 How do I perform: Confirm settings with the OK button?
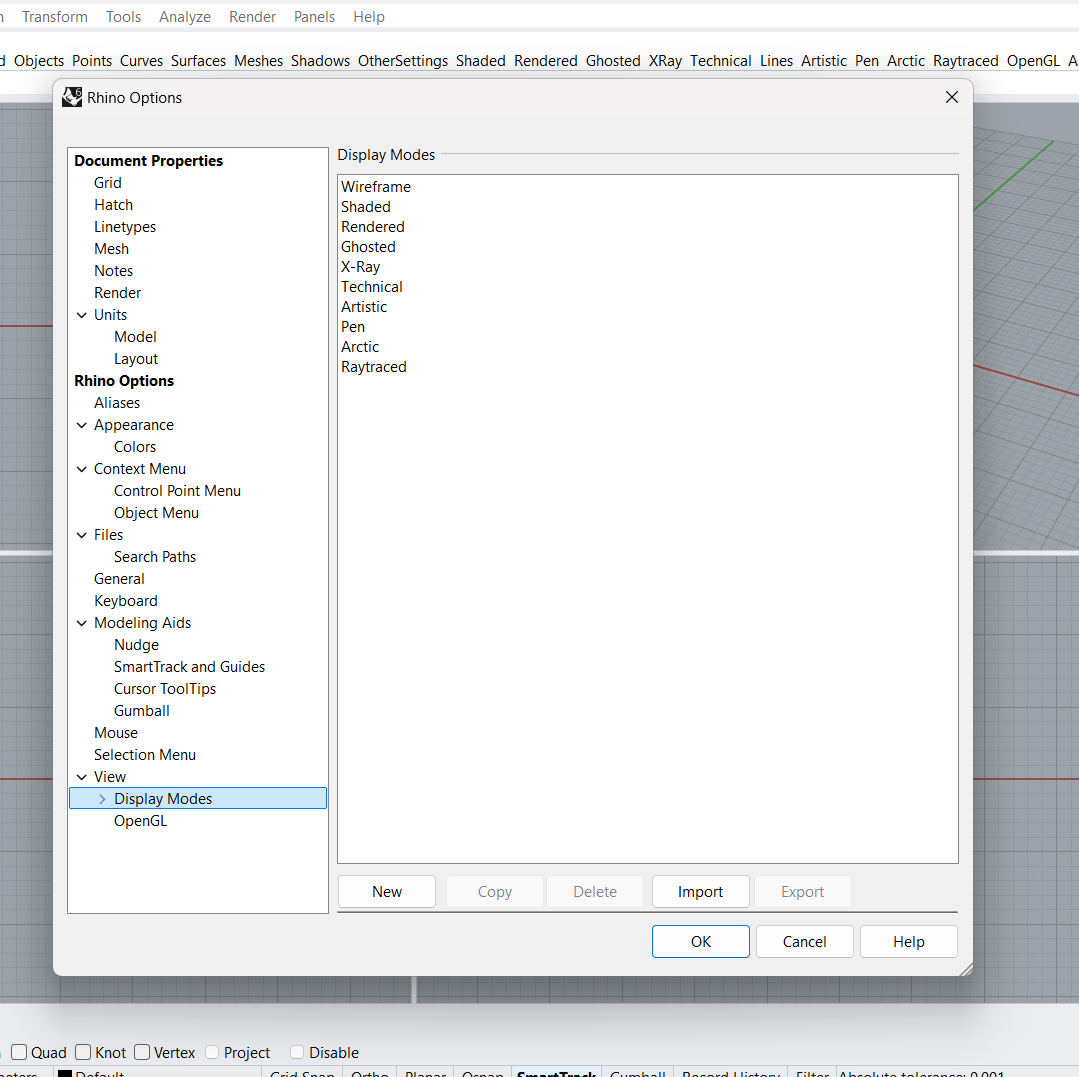tap(700, 942)
